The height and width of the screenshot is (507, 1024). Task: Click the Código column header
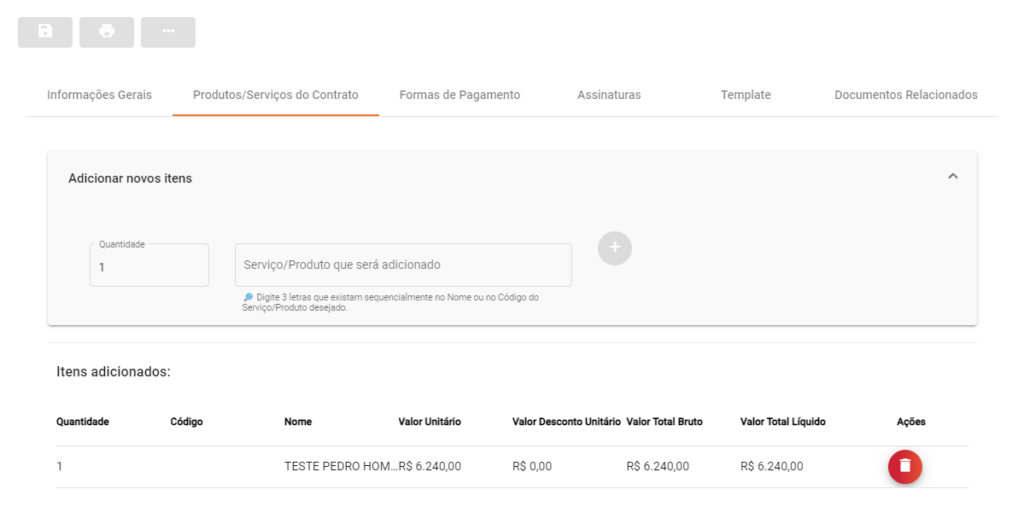click(187, 422)
